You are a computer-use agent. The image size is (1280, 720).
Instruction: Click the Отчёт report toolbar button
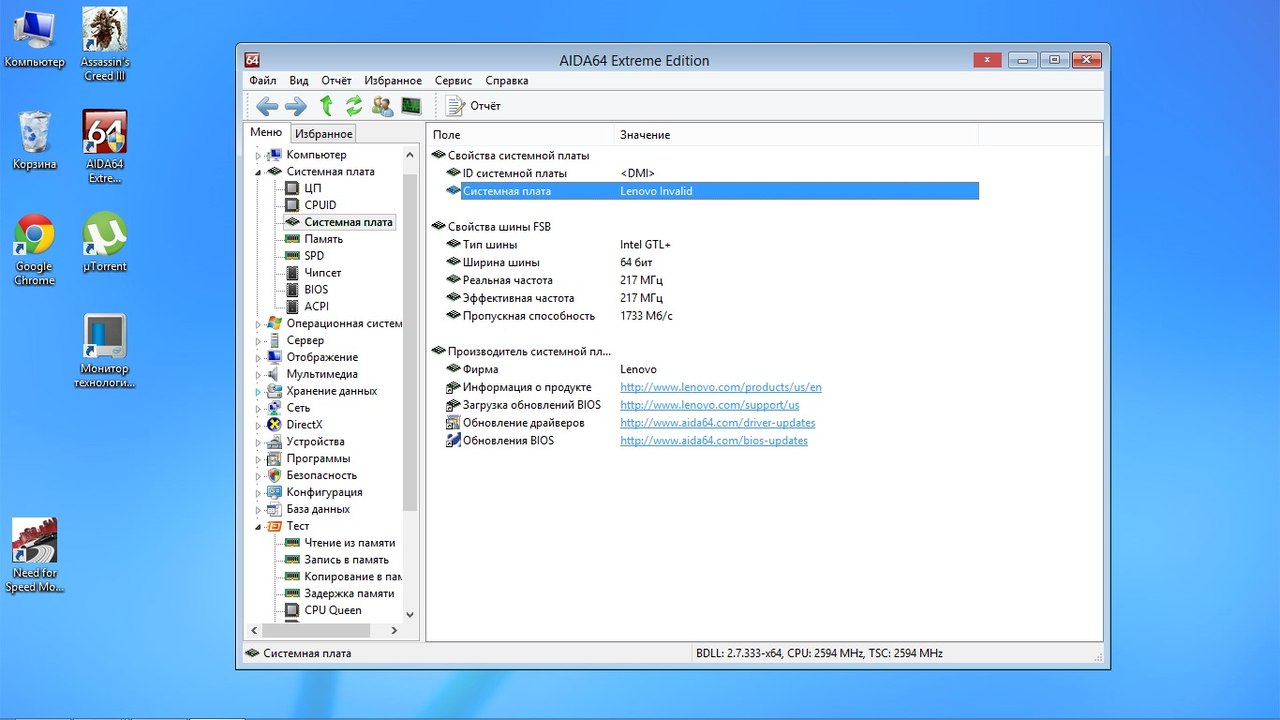tap(474, 106)
